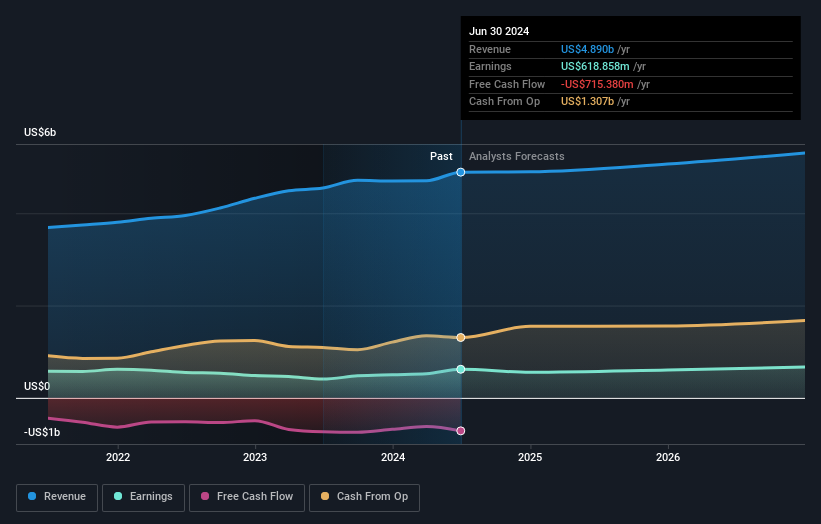Click the US$618.858m earnings value
This screenshot has height=524, width=821.
pyautogui.click(x=595, y=66)
